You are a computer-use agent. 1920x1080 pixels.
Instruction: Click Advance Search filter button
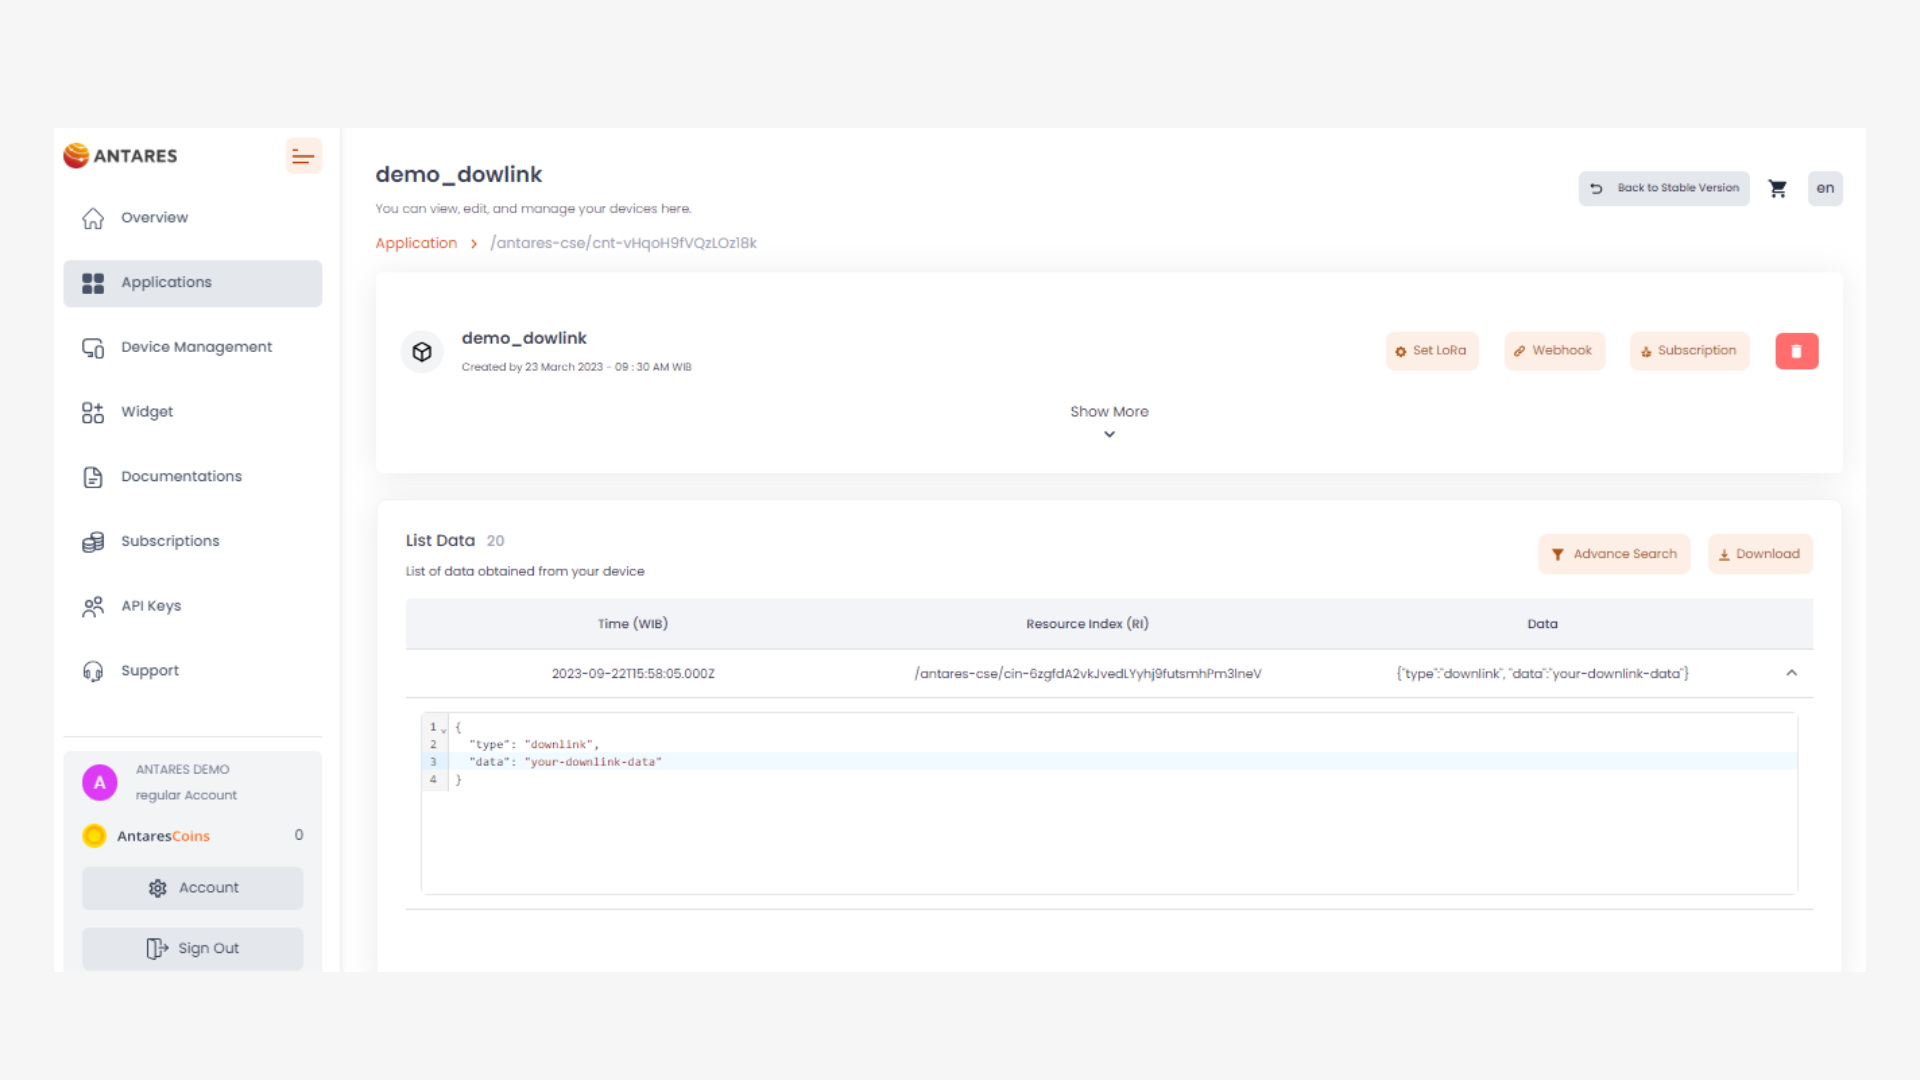[x=1613, y=554]
